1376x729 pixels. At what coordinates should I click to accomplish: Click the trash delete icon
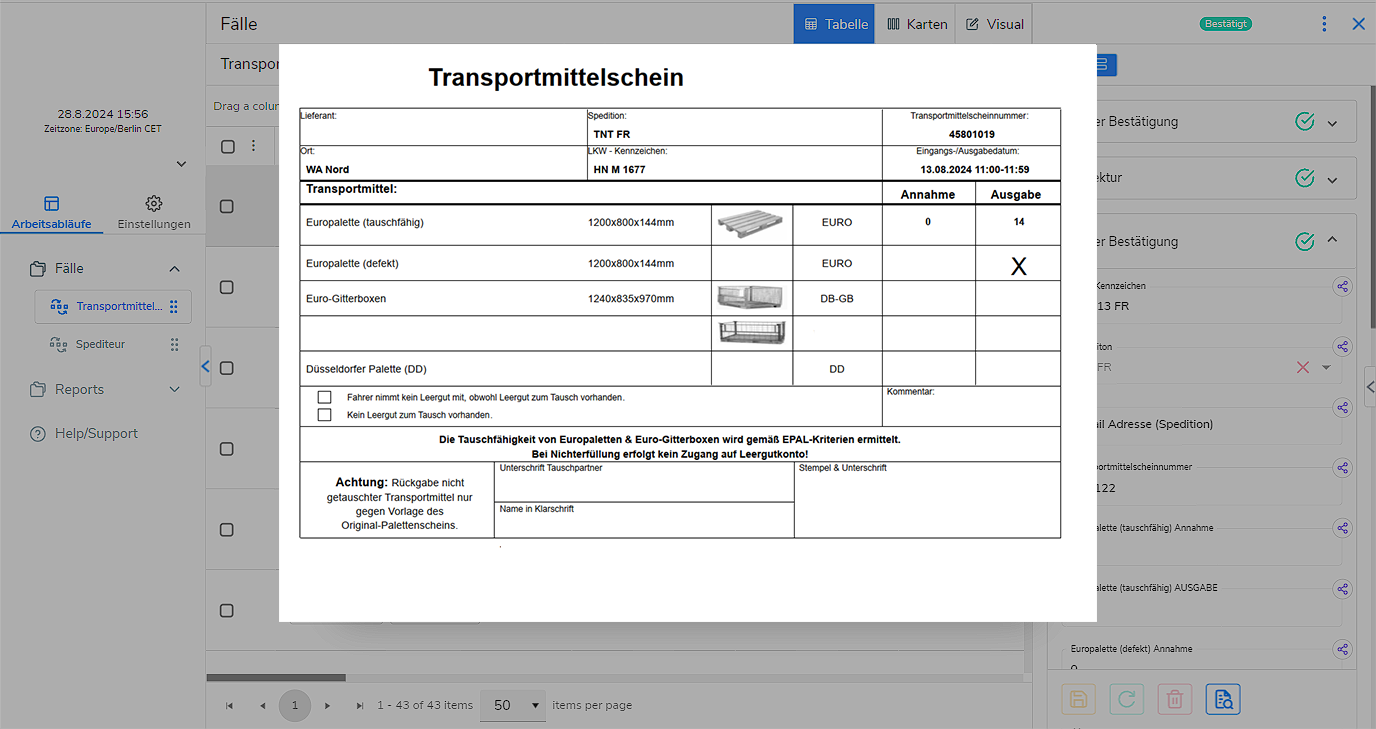tap(1175, 699)
